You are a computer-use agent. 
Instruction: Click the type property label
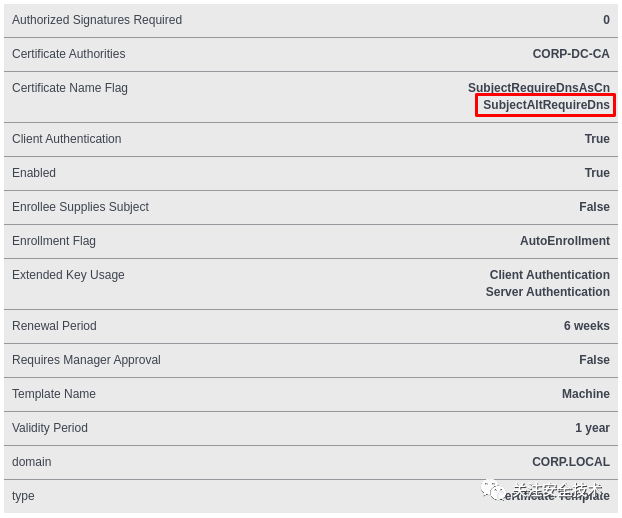(x=23, y=496)
